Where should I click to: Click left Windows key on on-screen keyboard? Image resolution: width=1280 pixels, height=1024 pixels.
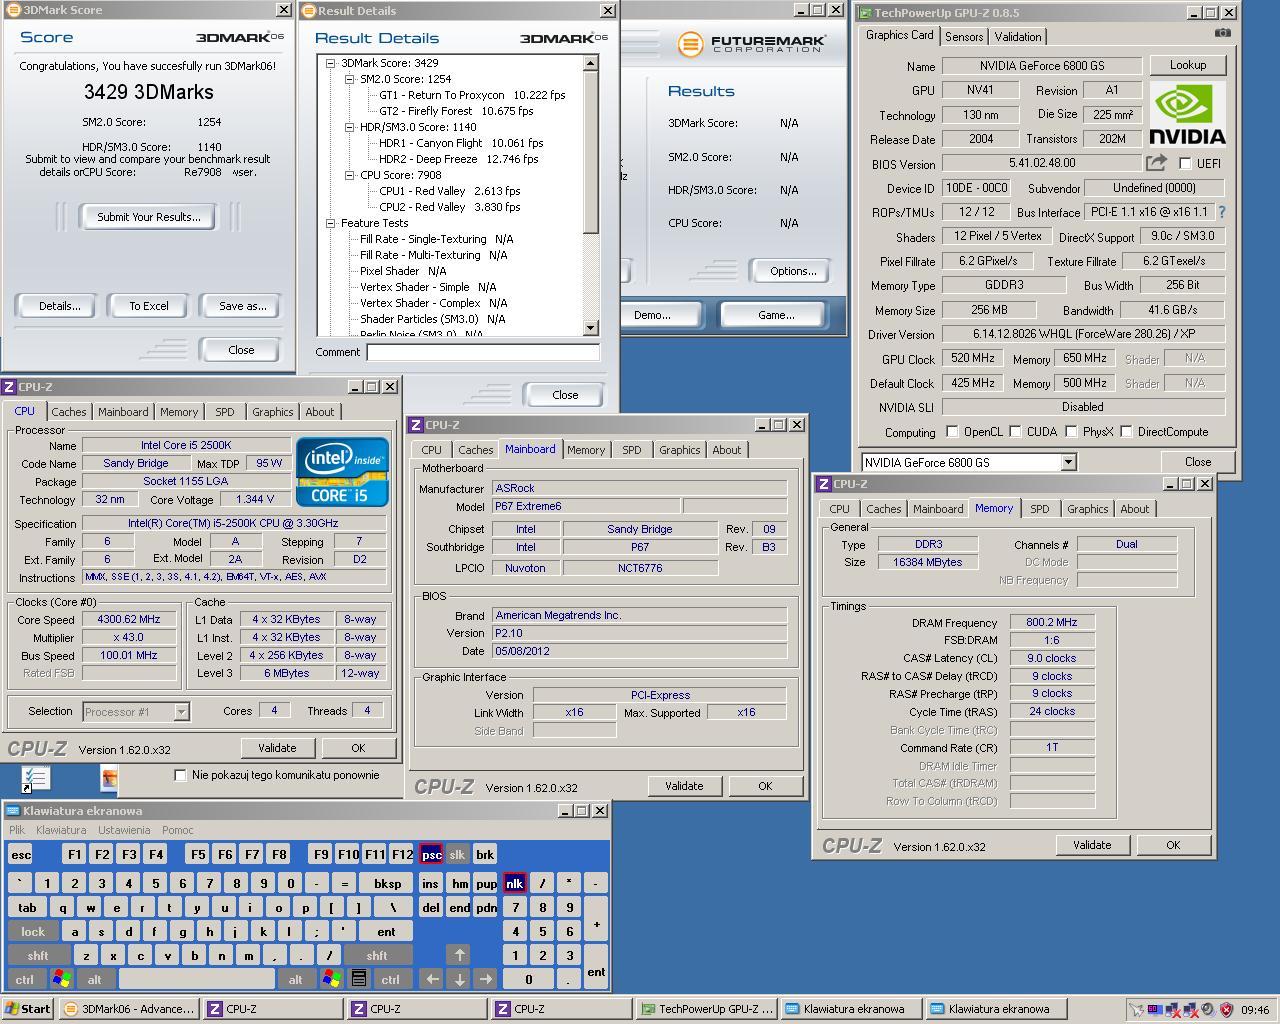(62, 979)
